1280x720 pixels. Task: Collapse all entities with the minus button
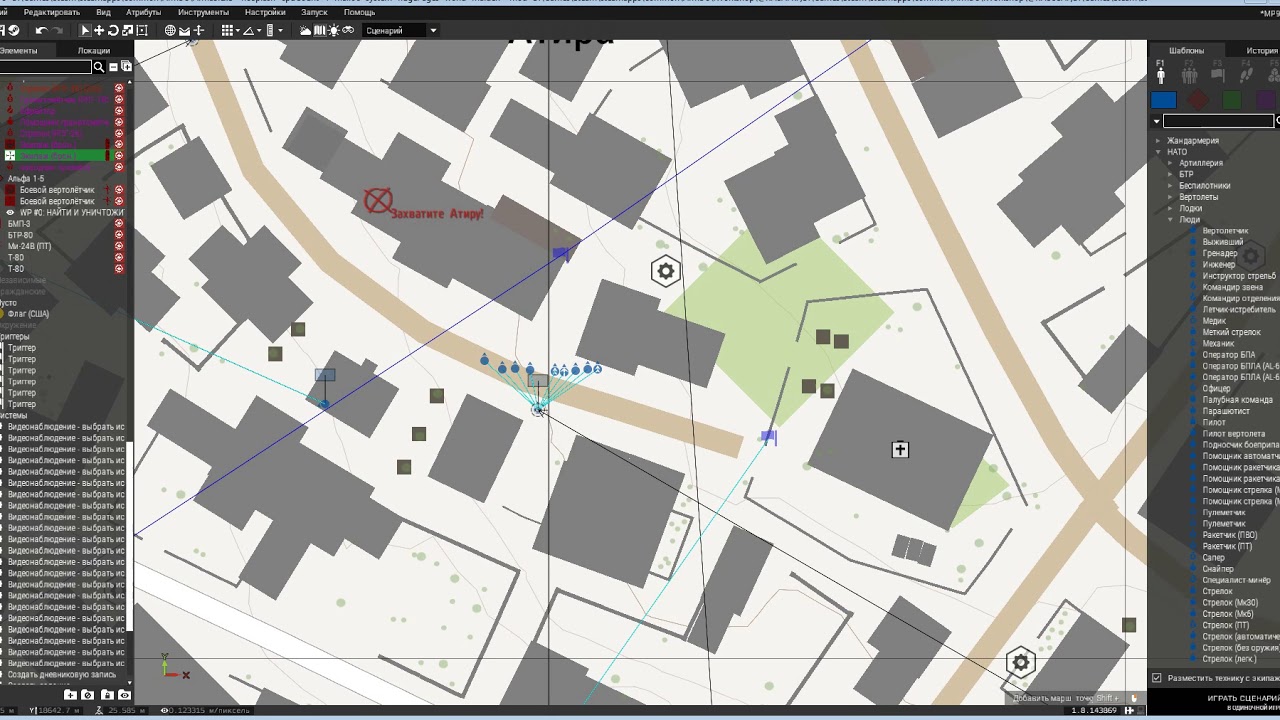click(x=113, y=67)
